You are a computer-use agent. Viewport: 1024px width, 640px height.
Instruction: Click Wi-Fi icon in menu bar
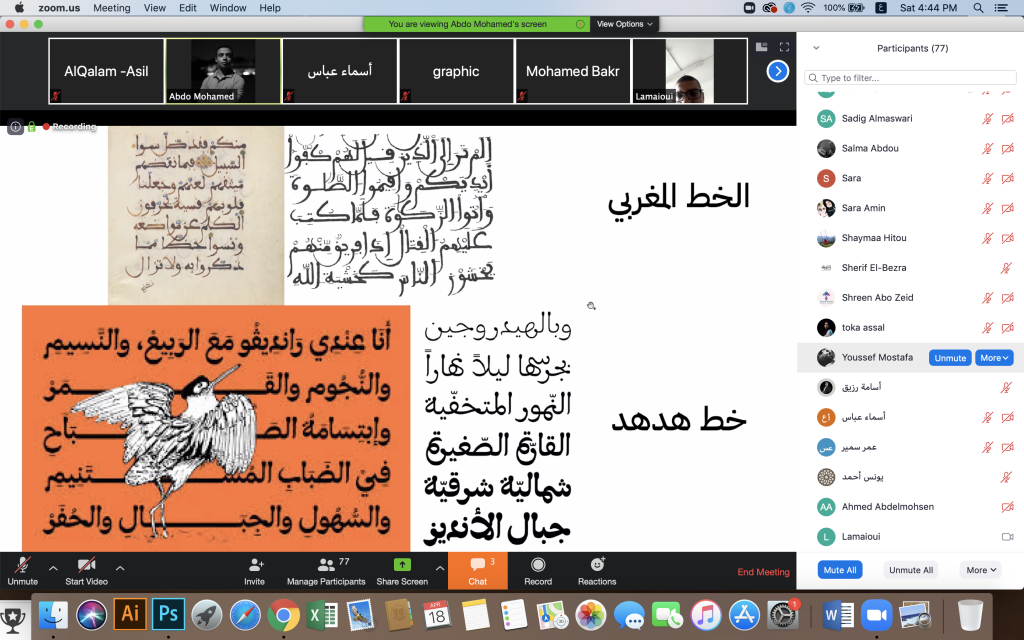point(808,8)
